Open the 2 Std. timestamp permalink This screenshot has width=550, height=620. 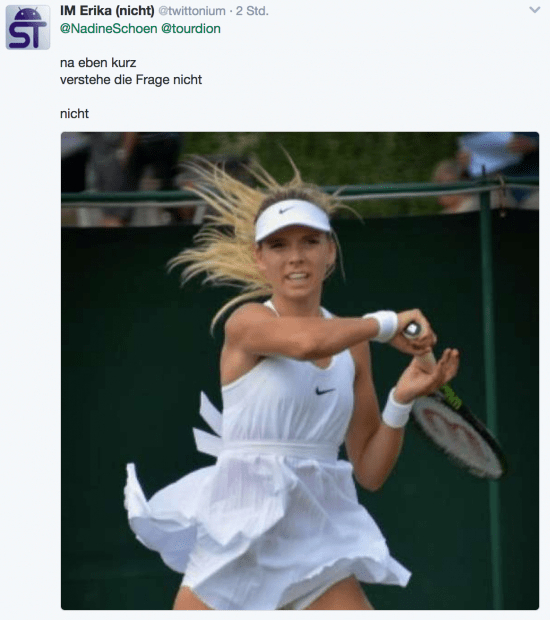(x=252, y=11)
